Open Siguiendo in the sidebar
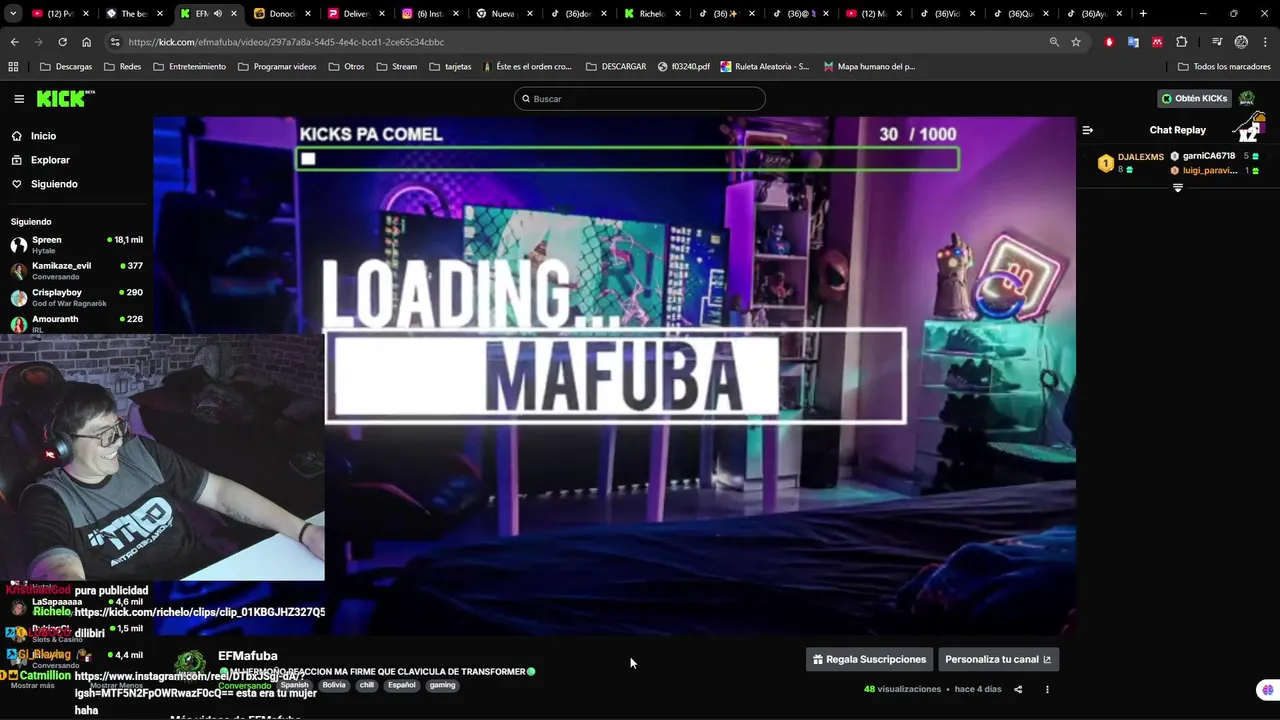1280x720 pixels. (x=54, y=184)
